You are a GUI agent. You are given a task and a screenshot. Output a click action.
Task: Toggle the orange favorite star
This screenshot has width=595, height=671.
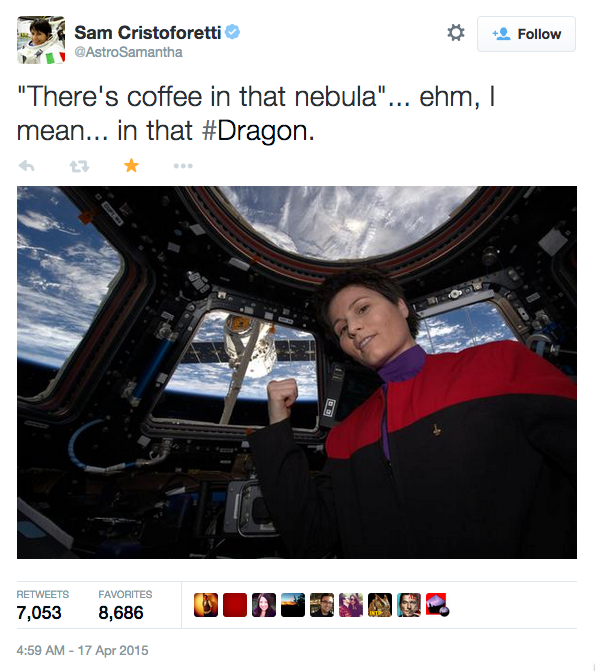point(131,165)
